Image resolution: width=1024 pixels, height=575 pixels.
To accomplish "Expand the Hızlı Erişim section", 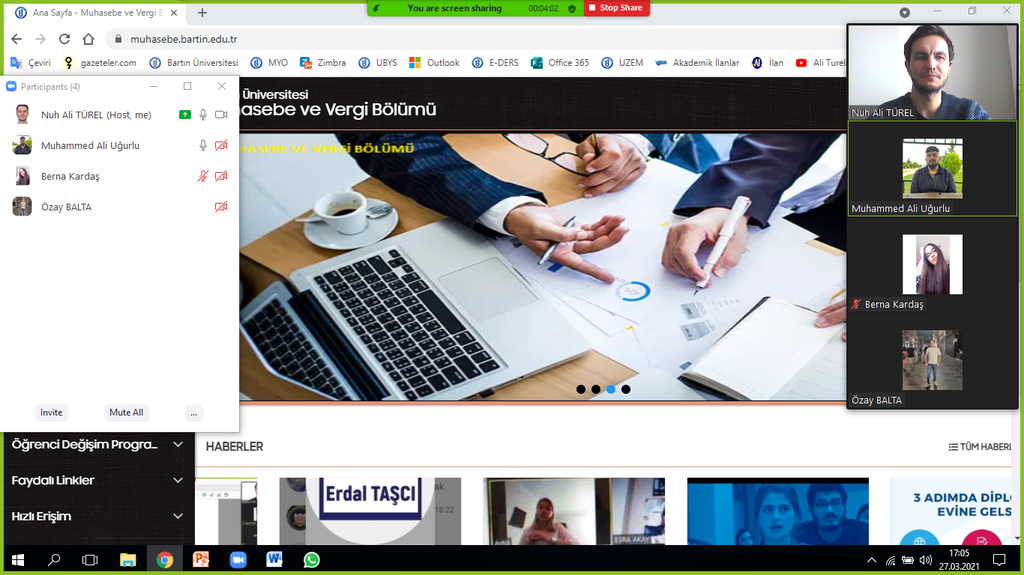I will coord(178,517).
